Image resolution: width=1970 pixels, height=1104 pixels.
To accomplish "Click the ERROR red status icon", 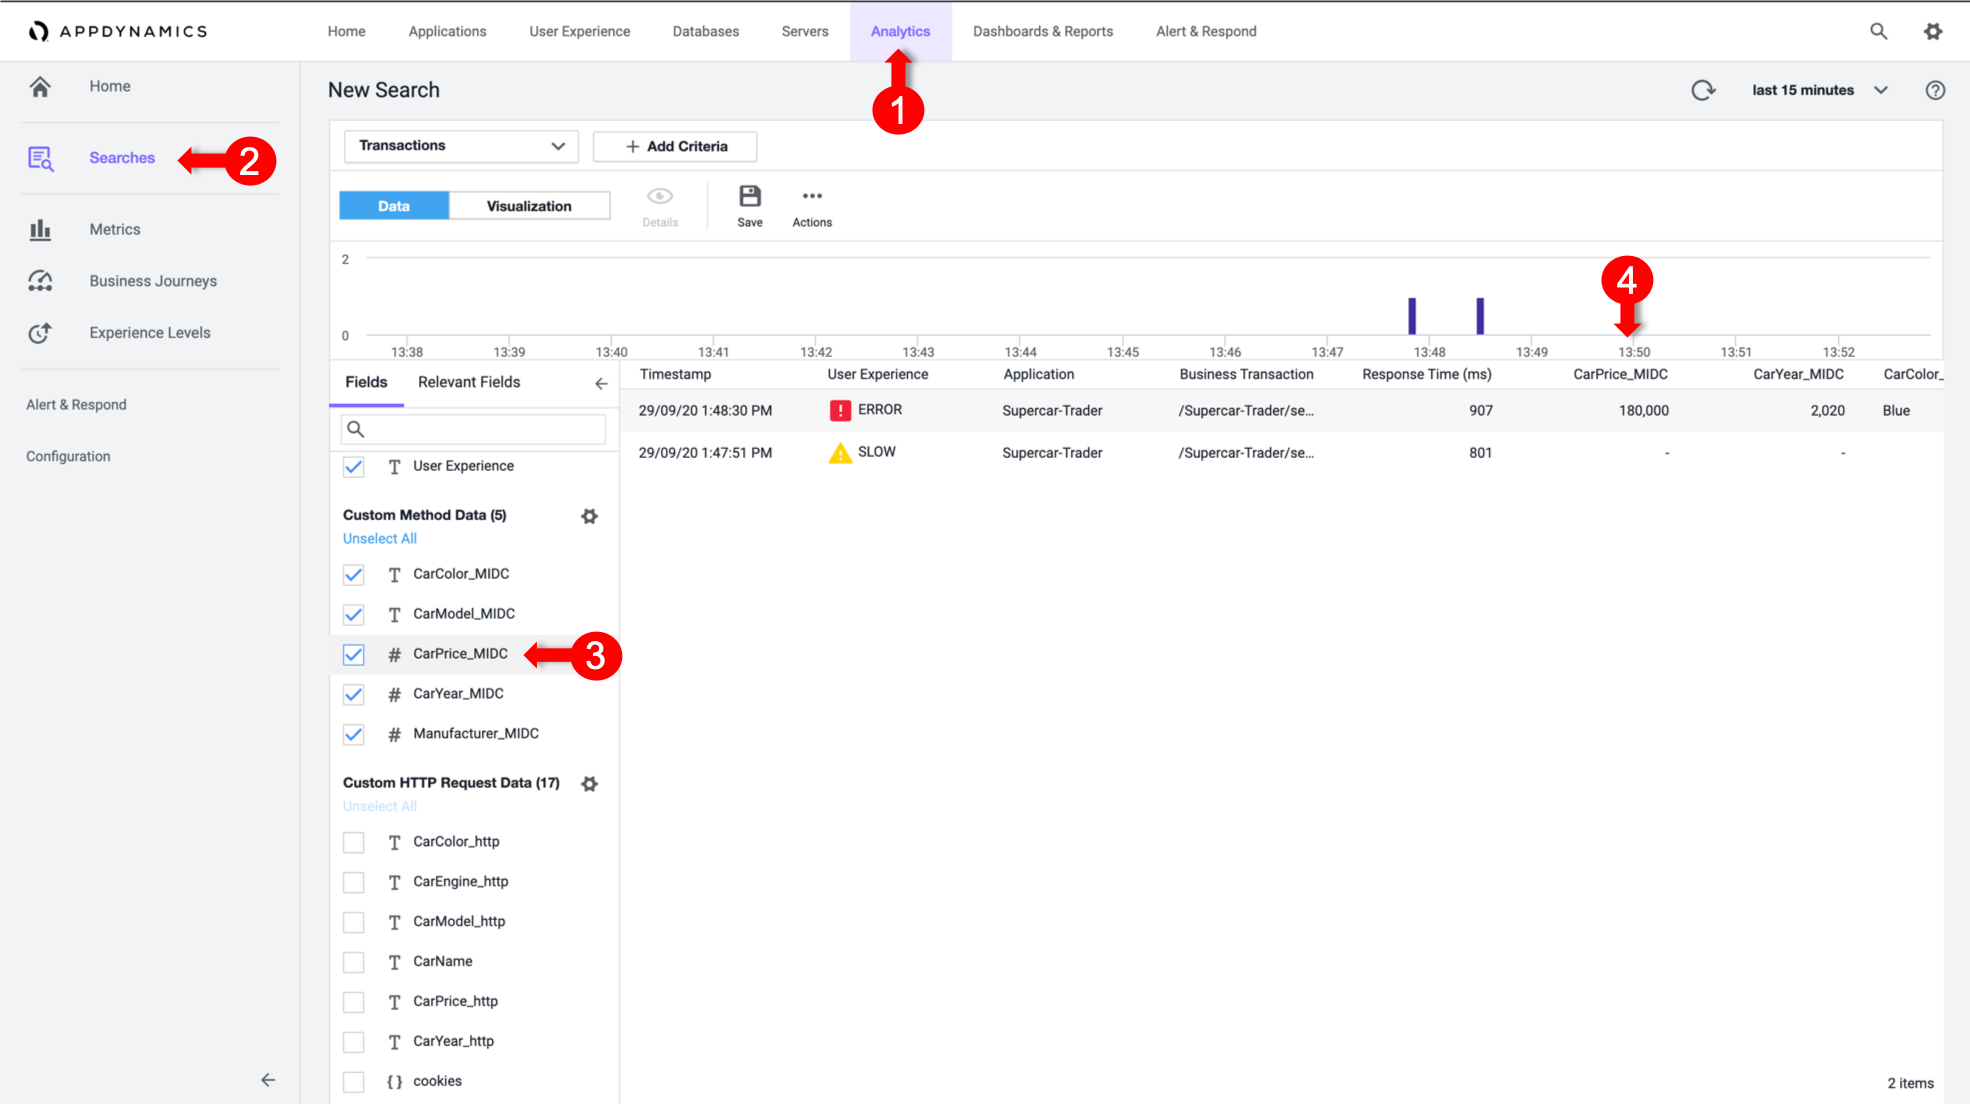I will tap(840, 410).
